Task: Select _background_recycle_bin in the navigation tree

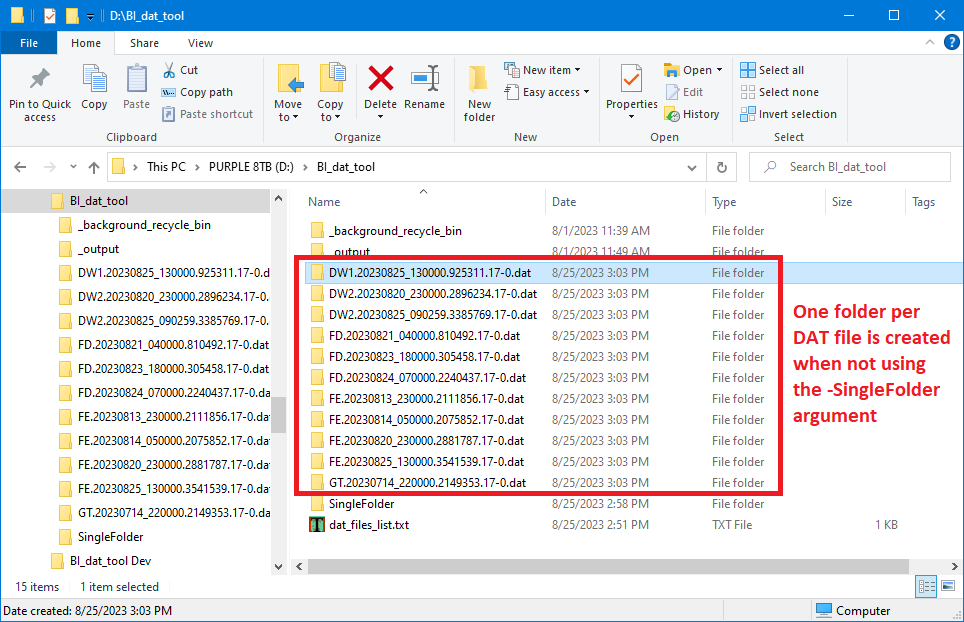Action: click(144, 225)
